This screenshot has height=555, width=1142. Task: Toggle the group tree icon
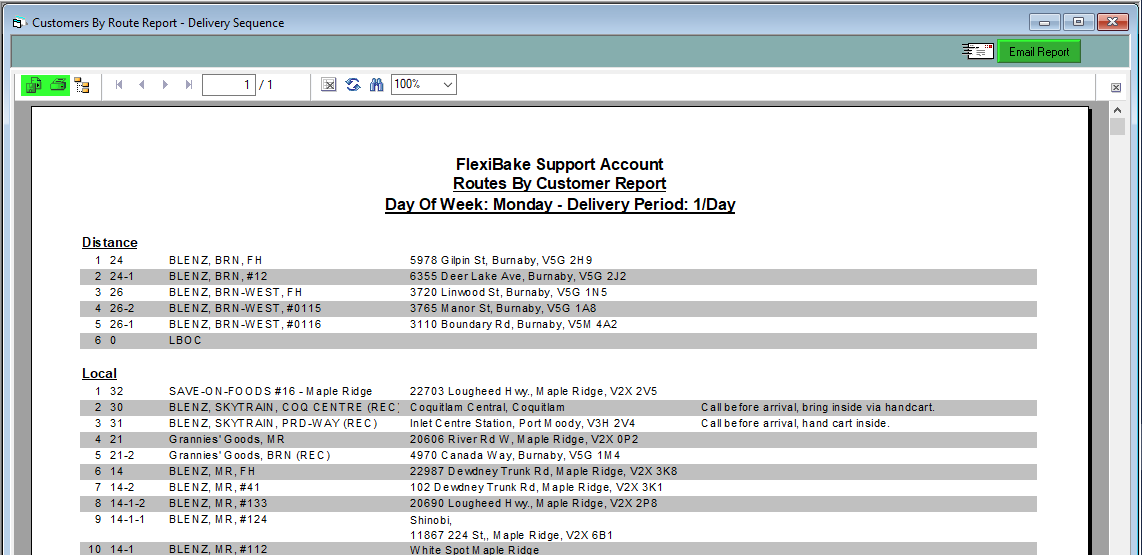coord(82,85)
